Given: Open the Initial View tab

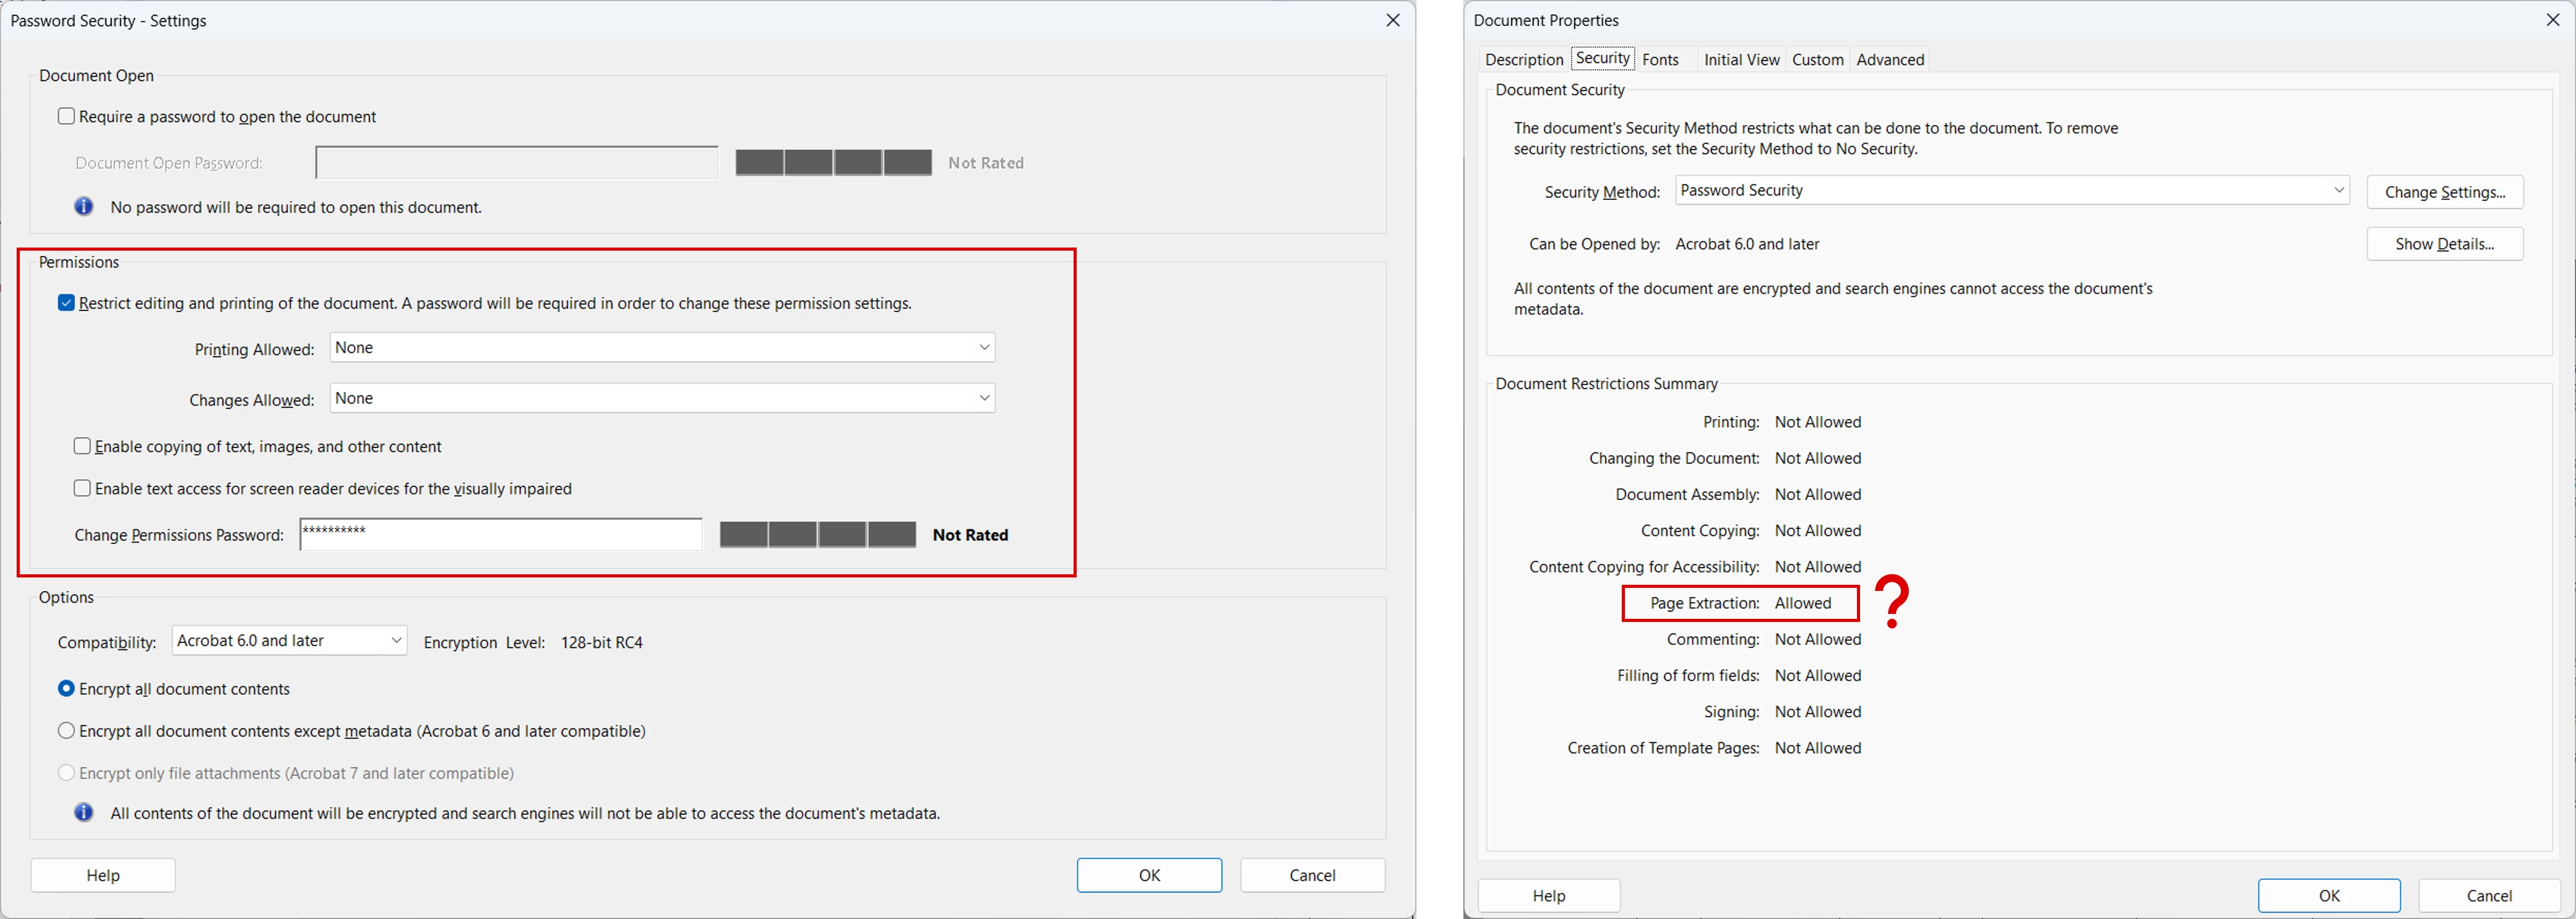Looking at the screenshot, I should click(1741, 60).
